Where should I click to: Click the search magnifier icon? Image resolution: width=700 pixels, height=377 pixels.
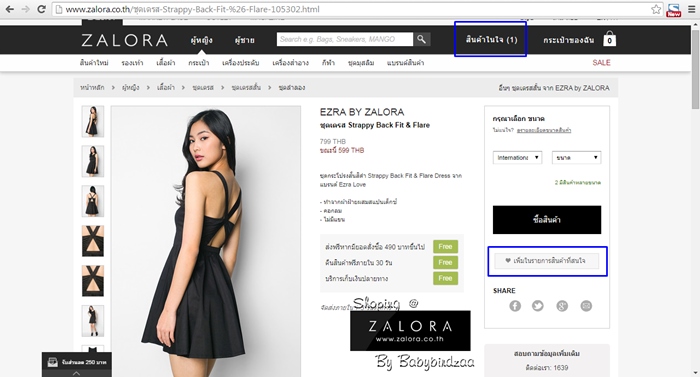(421, 39)
